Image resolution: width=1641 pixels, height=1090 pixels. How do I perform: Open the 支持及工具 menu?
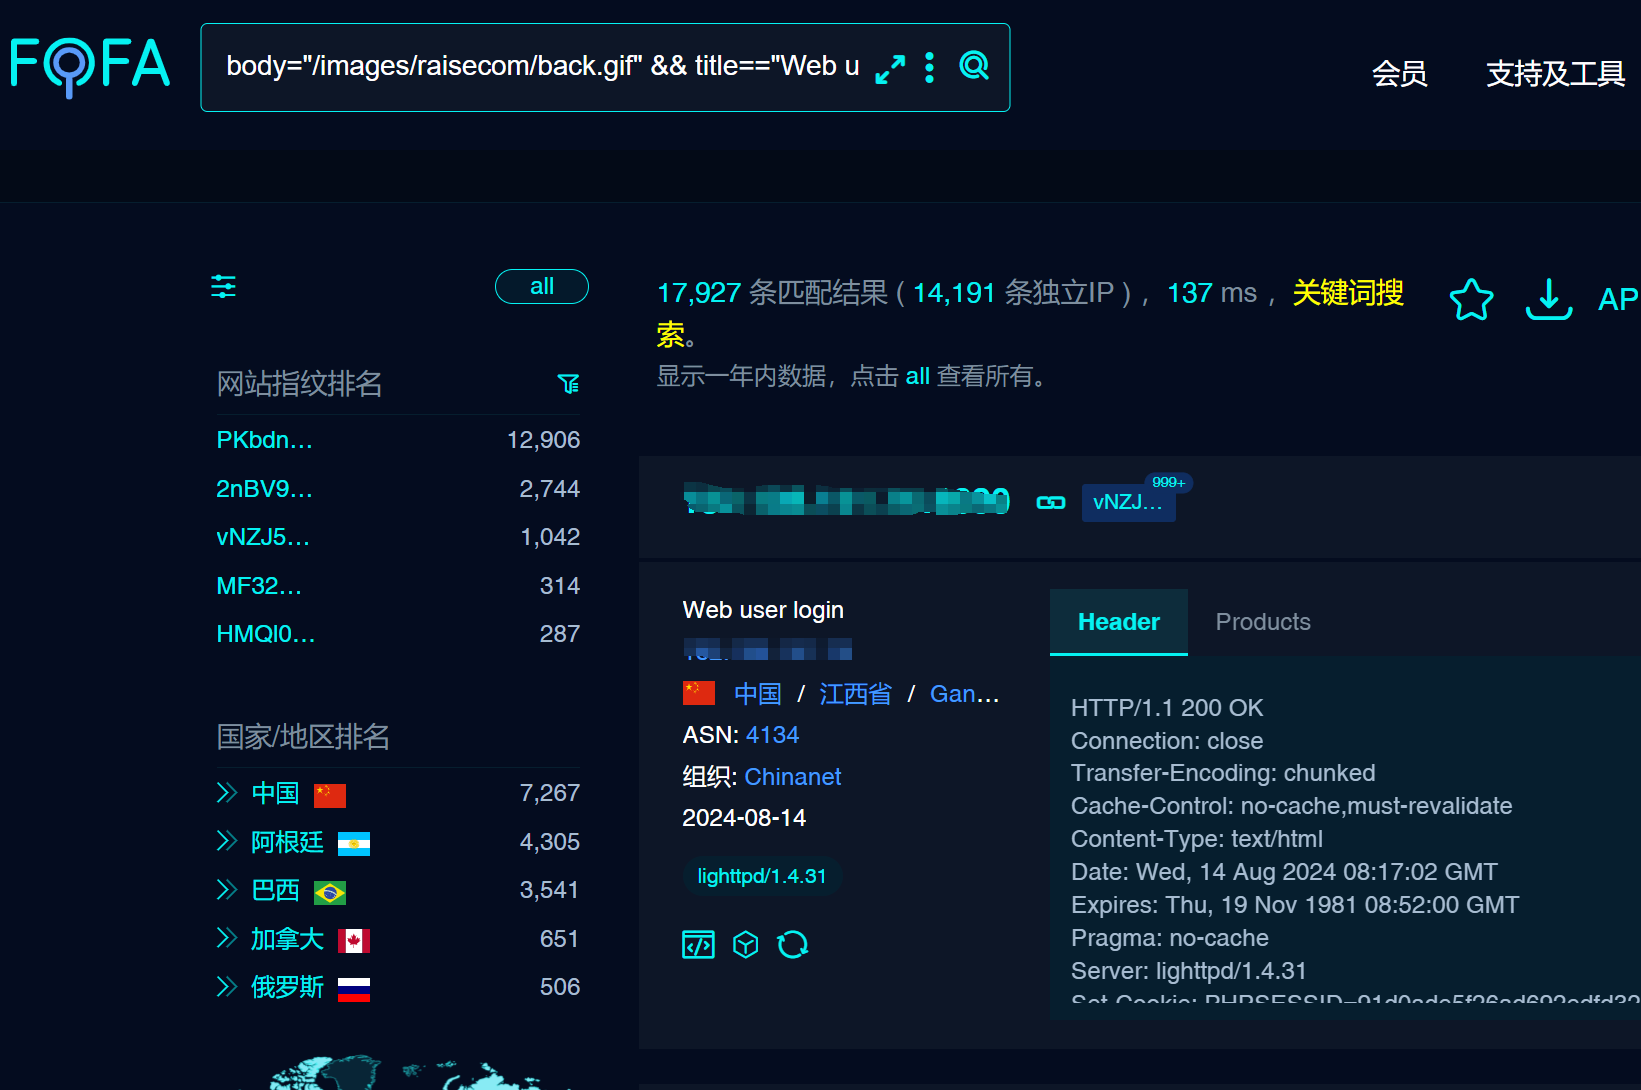[1555, 73]
